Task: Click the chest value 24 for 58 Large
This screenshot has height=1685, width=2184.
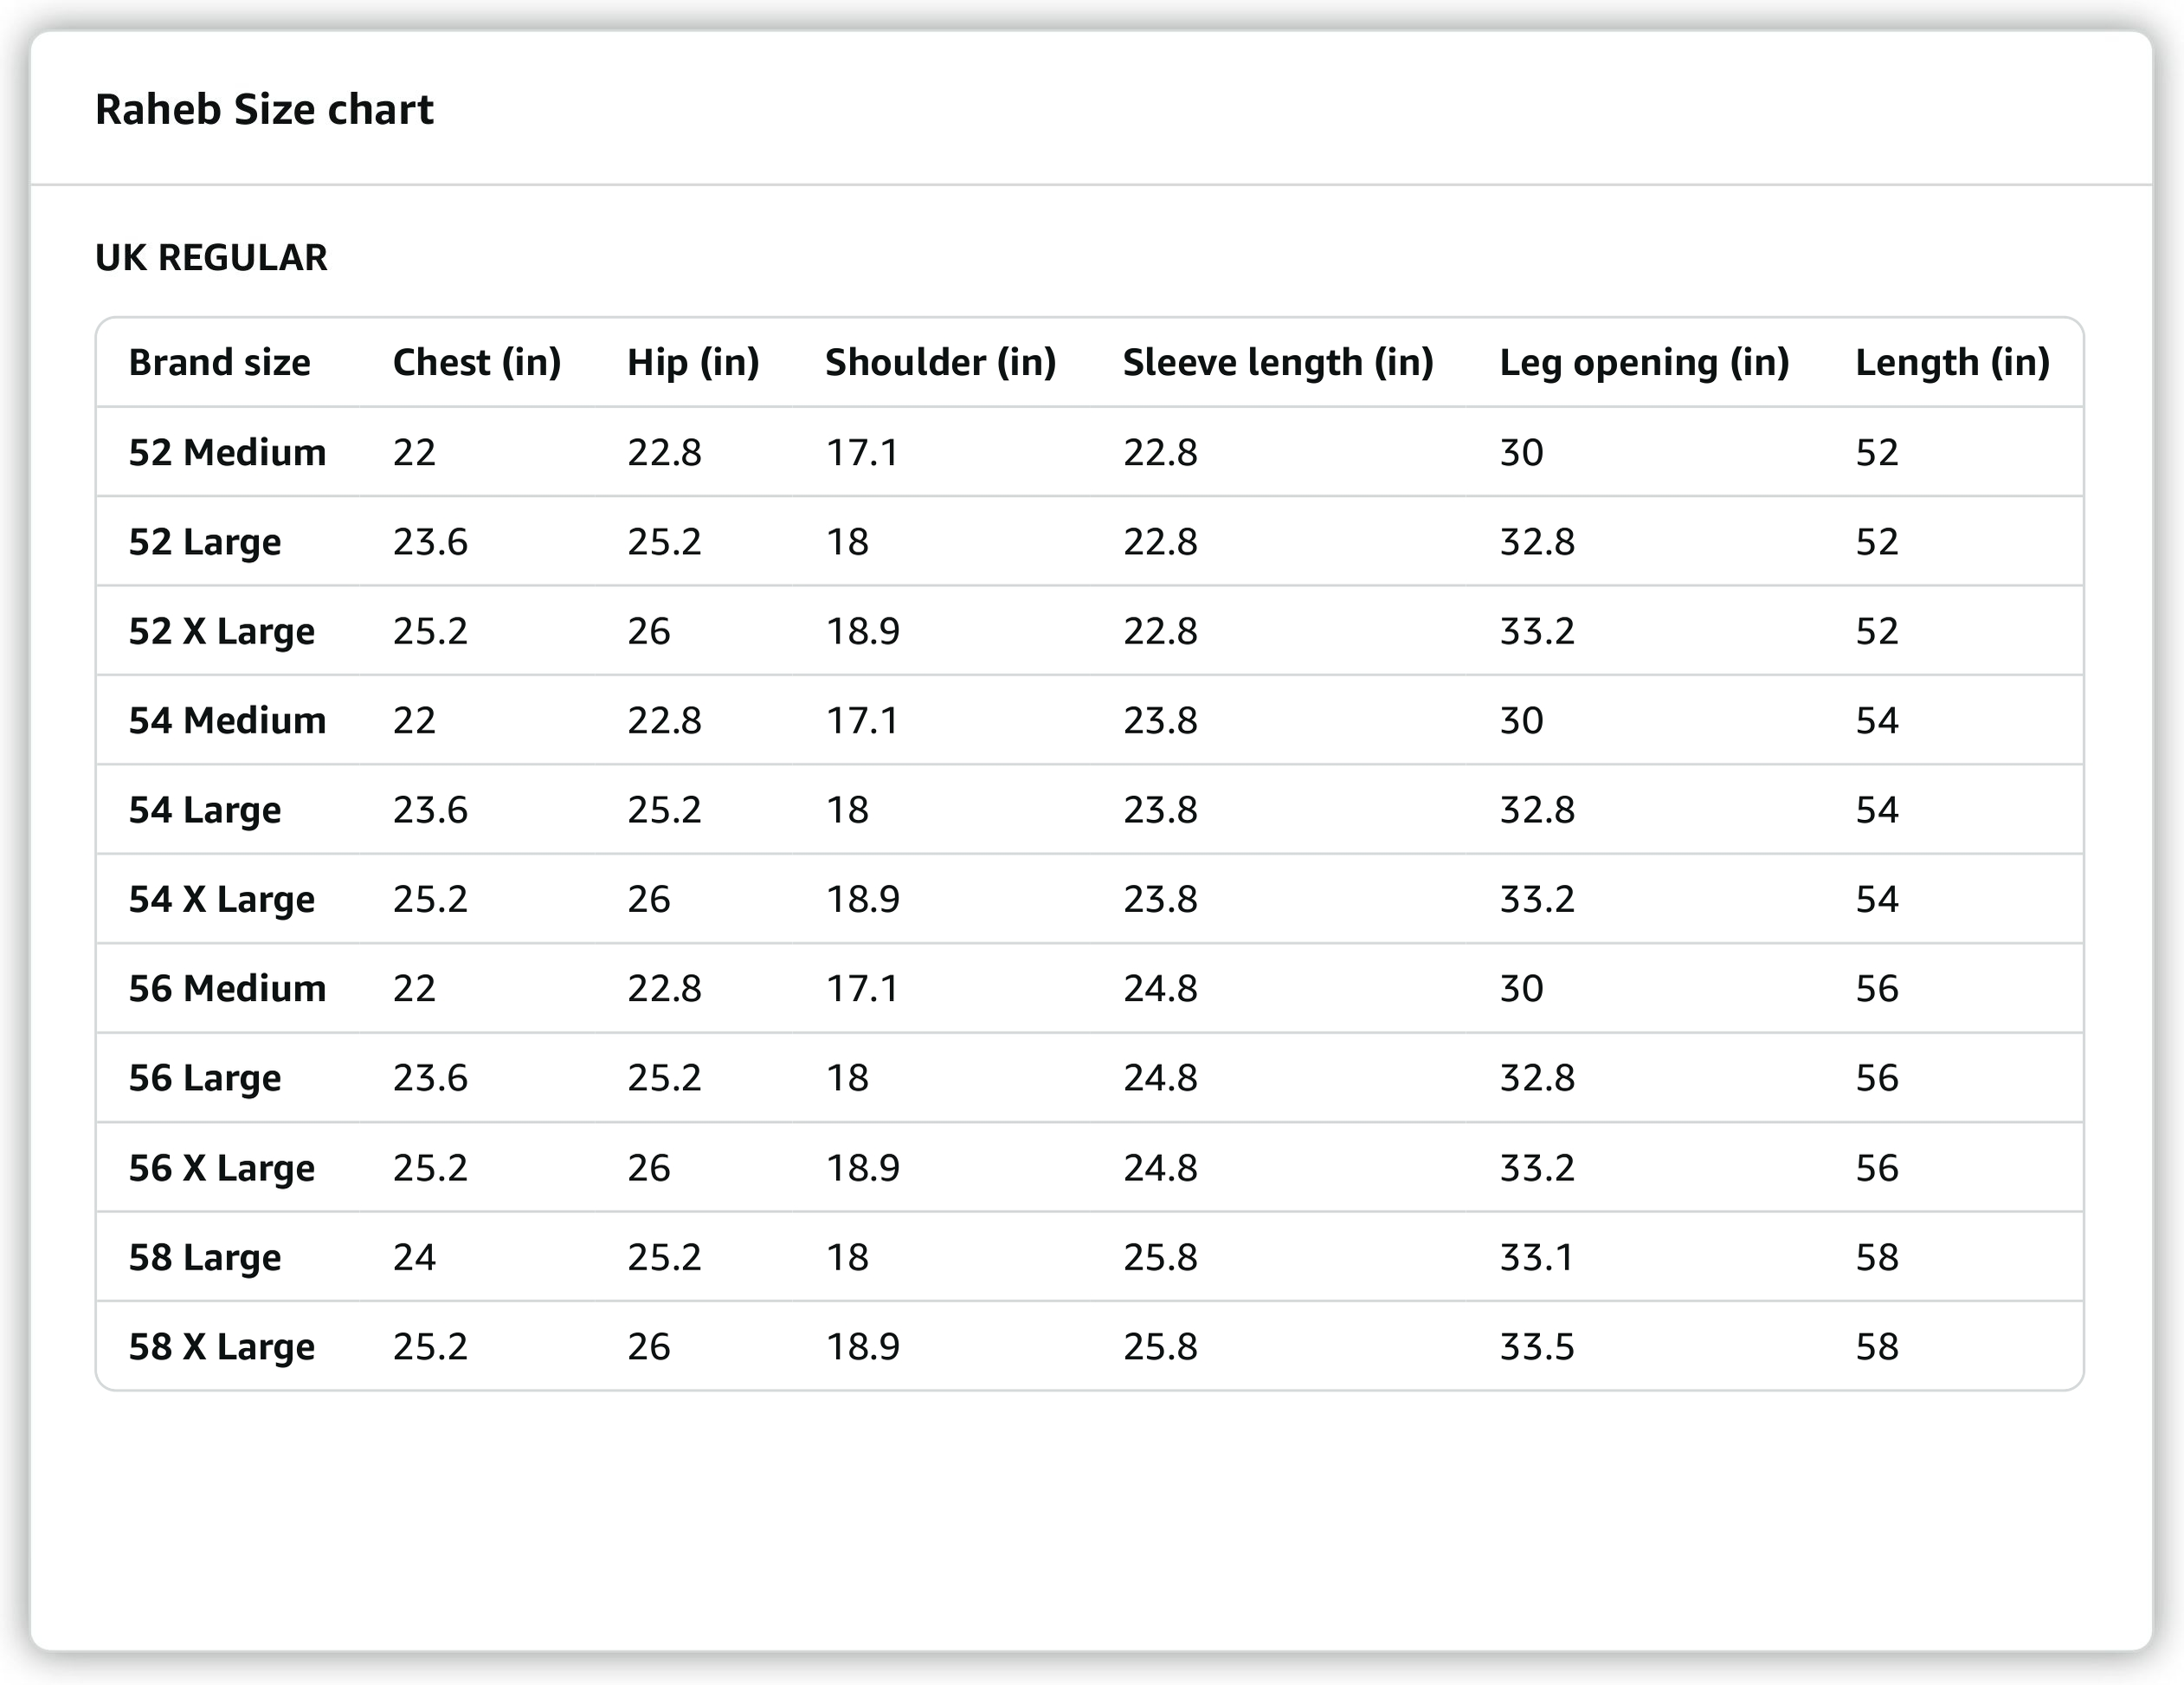Action: click(414, 1257)
